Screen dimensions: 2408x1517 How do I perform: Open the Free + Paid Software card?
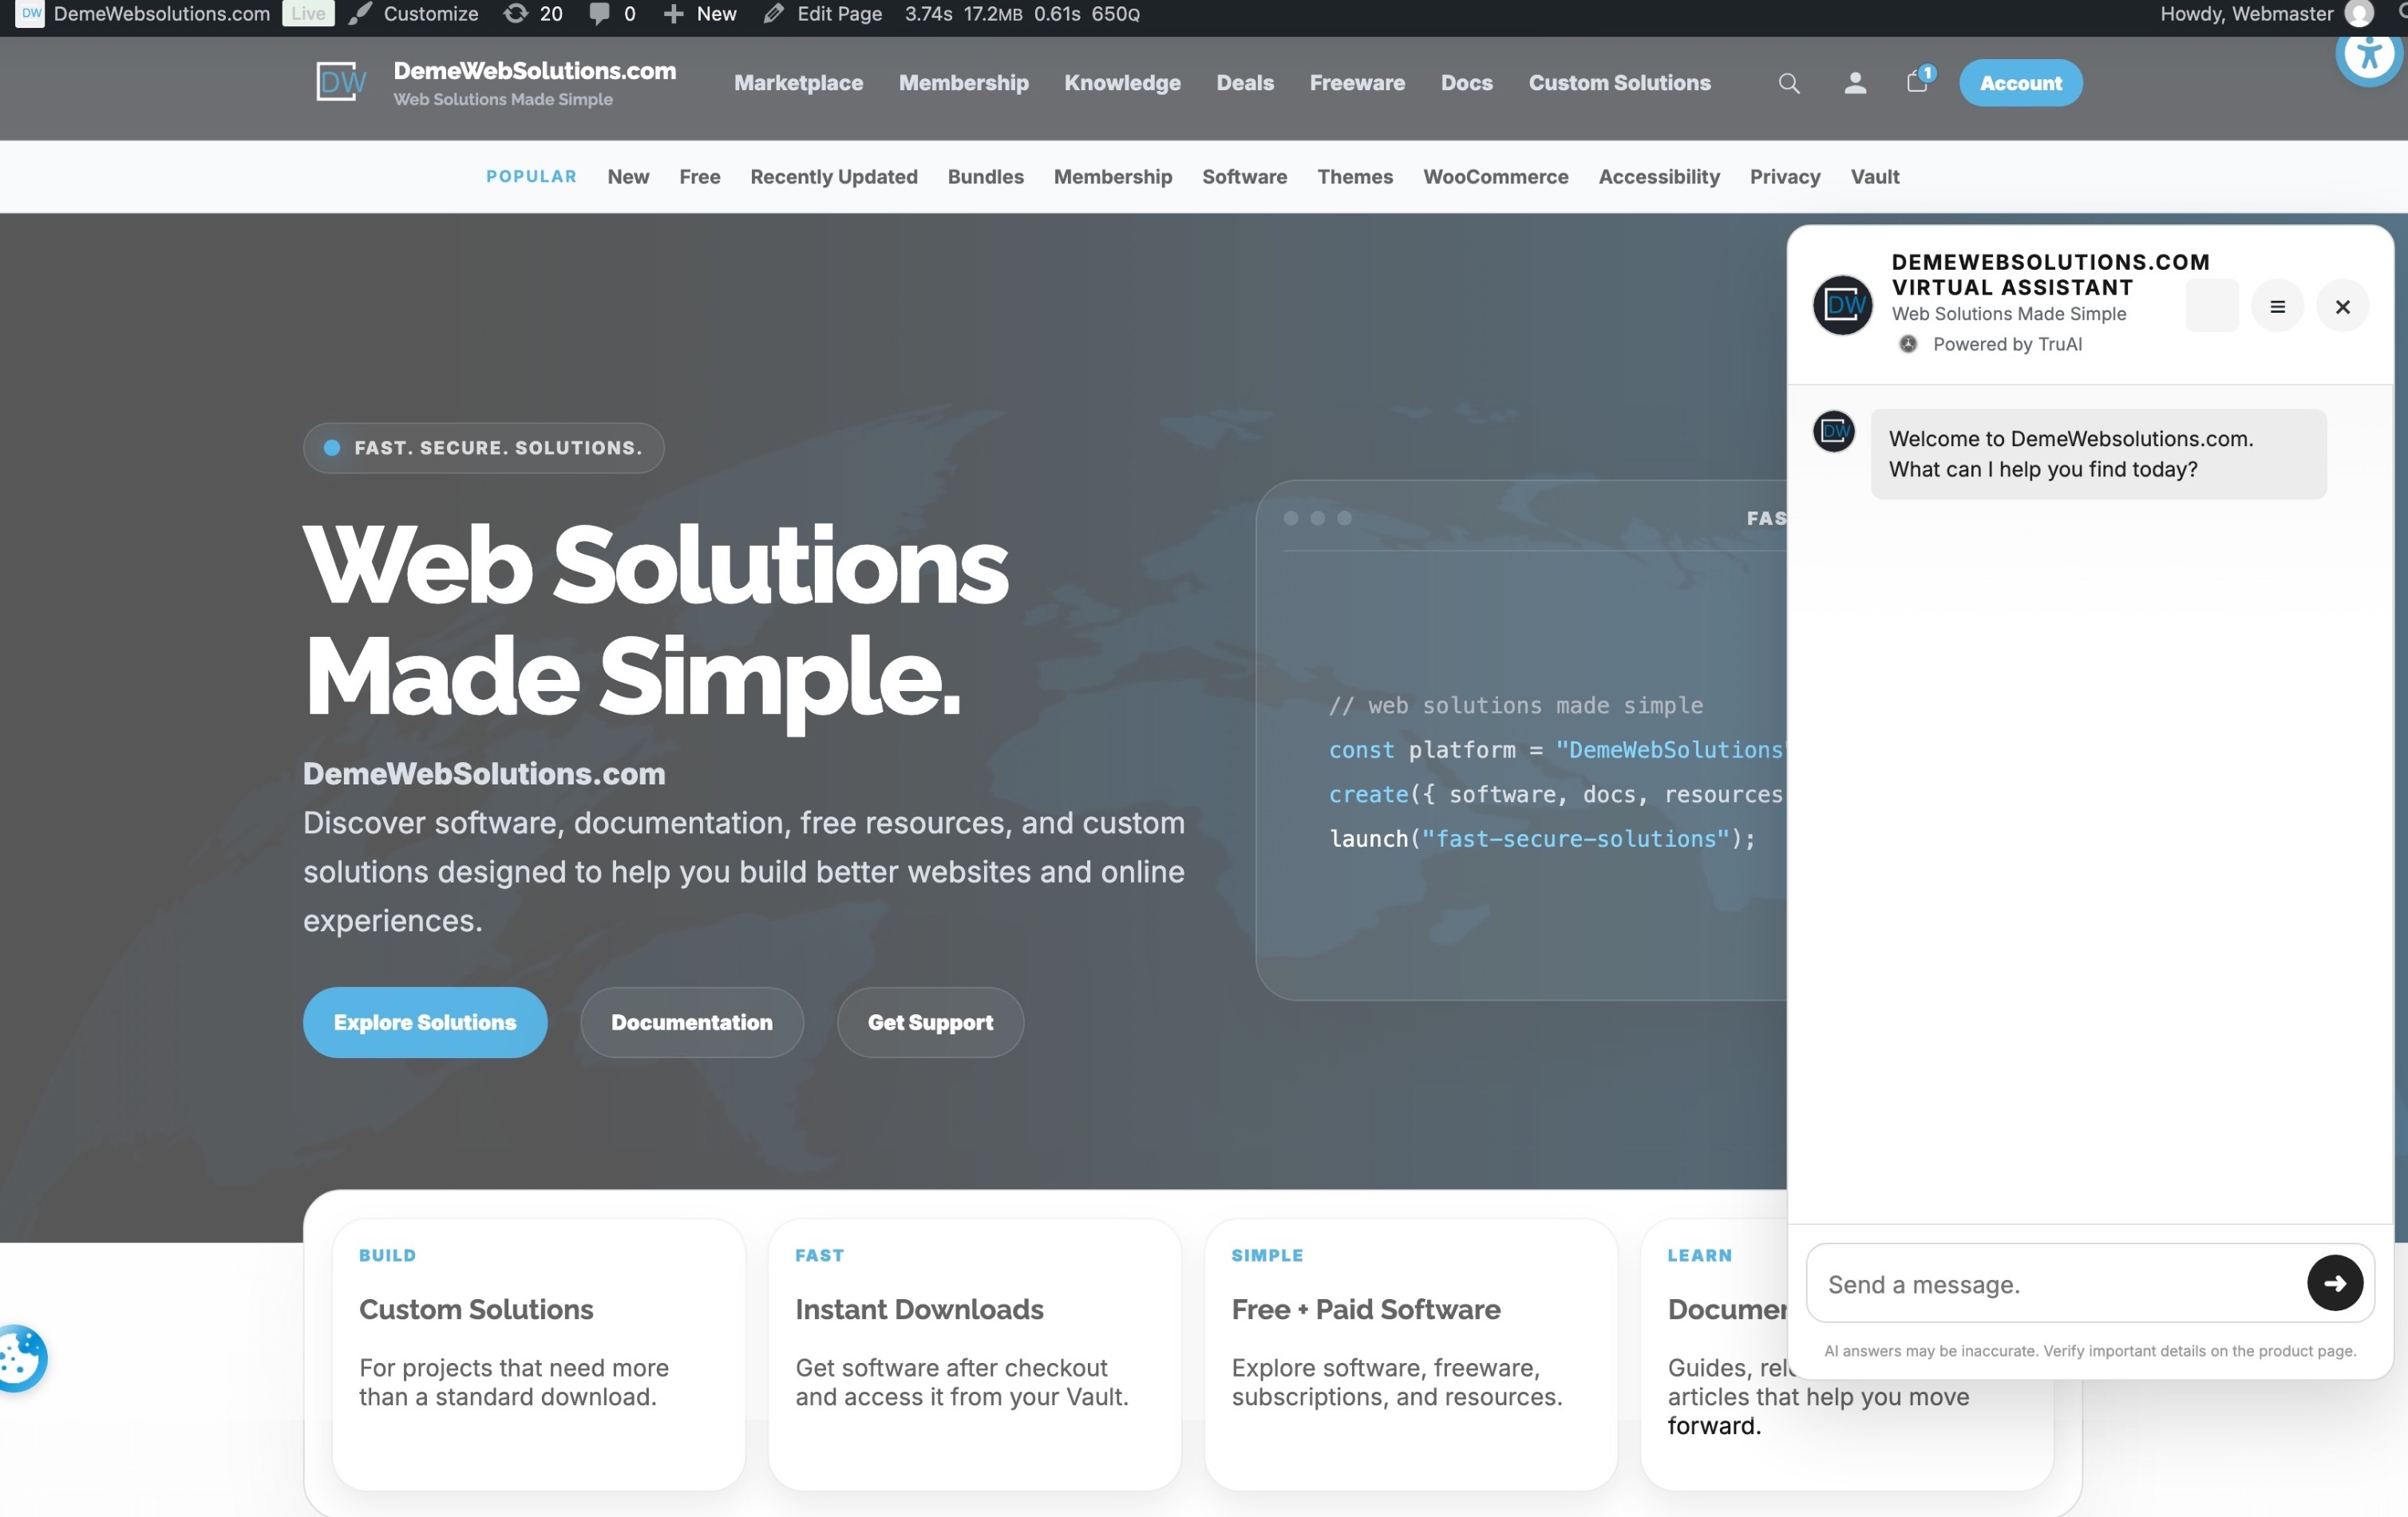[x=1410, y=1353]
